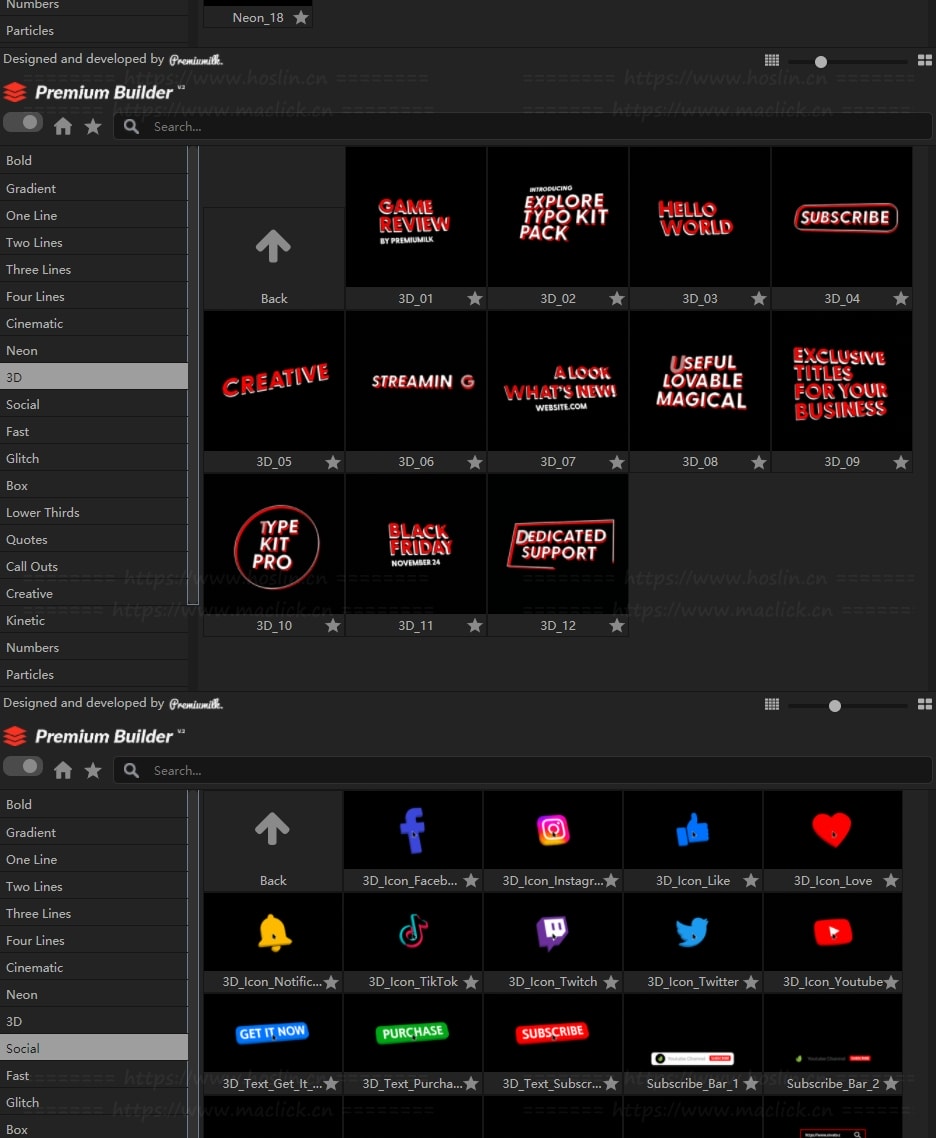Select the Dedicated Support 3D_12 thumbnail

pyautogui.click(x=558, y=544)
